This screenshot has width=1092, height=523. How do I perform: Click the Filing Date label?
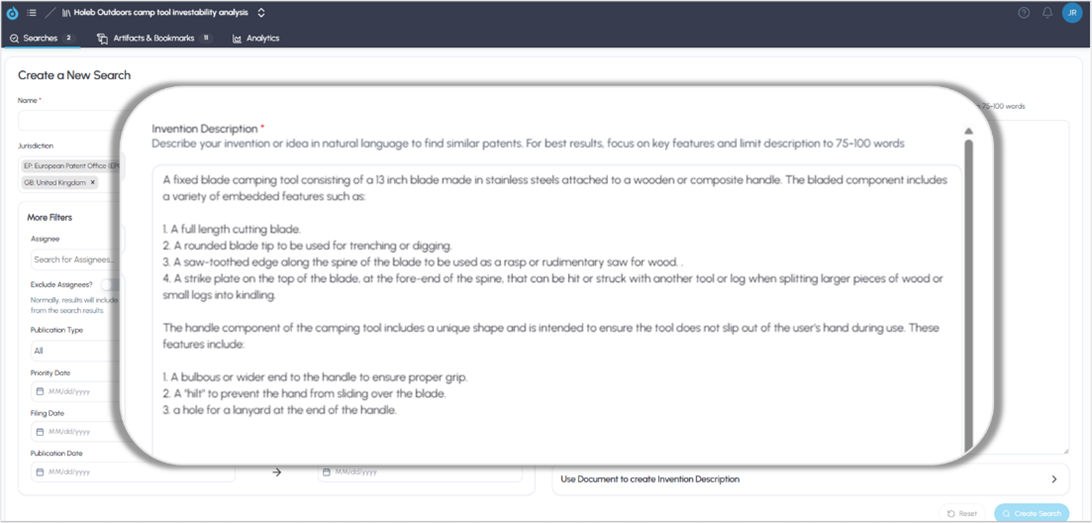click(x=47, y=414)
